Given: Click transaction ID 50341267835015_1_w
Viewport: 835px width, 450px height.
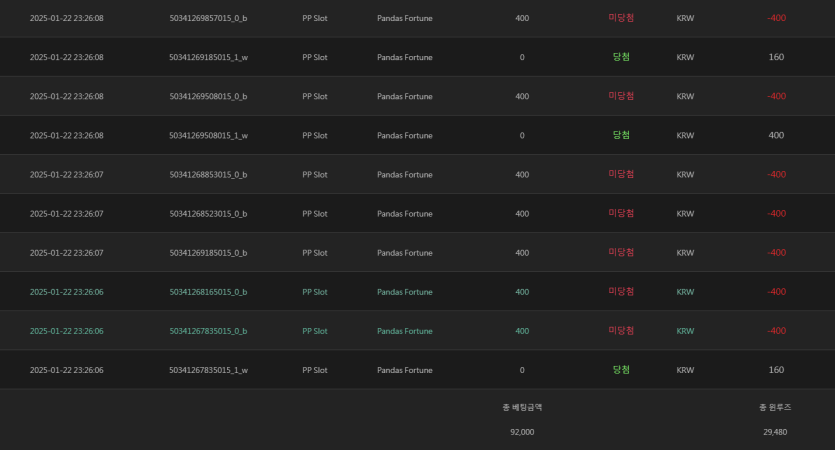Looking at the screenshot, I should coord(208,369).
